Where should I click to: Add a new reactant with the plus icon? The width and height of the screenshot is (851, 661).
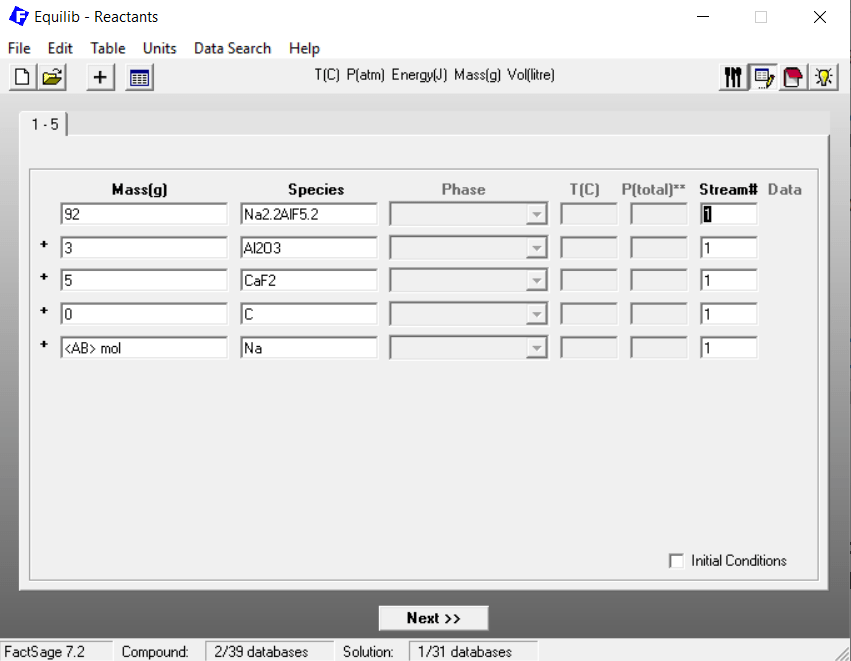click(x=100, y=77)
